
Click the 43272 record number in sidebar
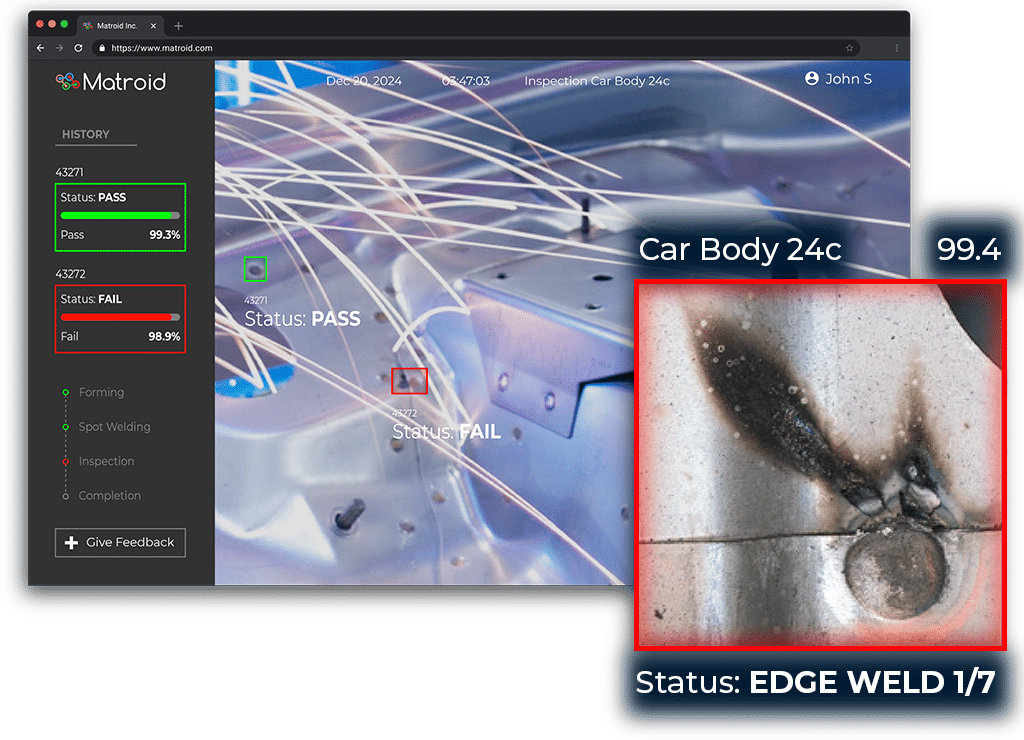70,274
